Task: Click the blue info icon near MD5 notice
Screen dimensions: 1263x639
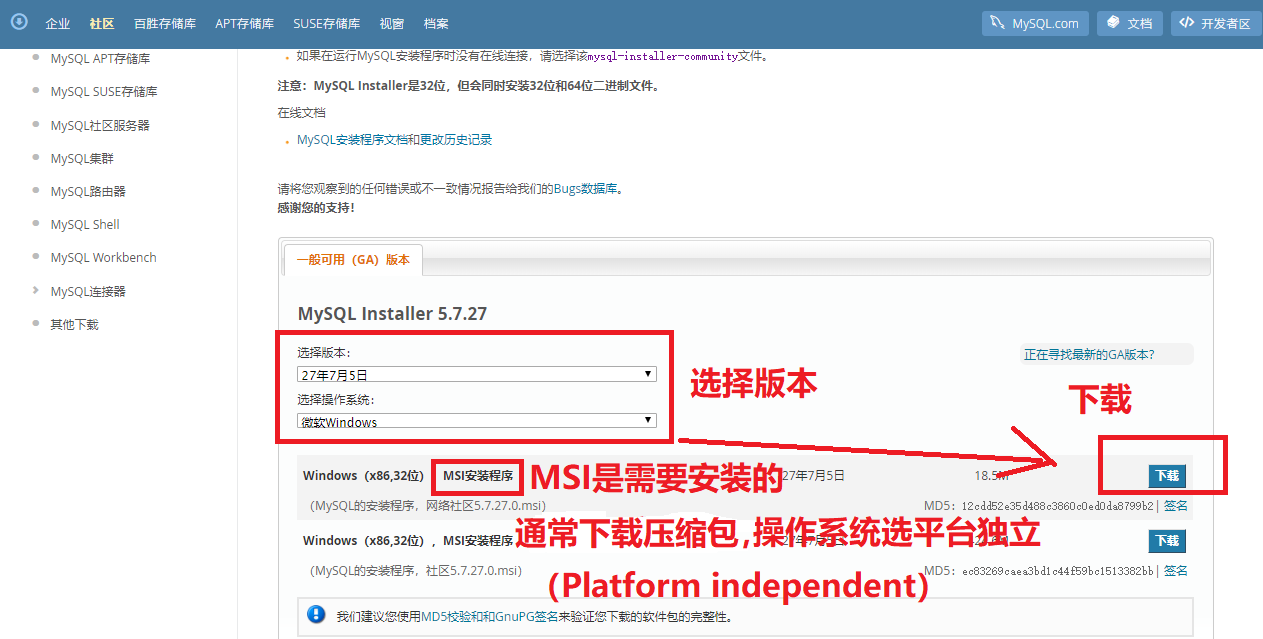Action: pyautogui.click(x=317, y=615)
